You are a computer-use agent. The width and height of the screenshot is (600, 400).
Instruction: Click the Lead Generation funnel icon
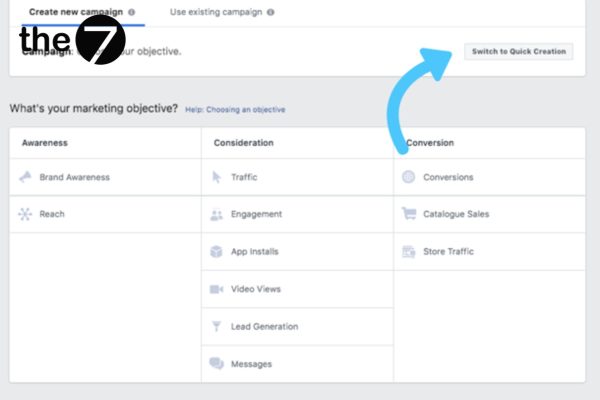216,327
